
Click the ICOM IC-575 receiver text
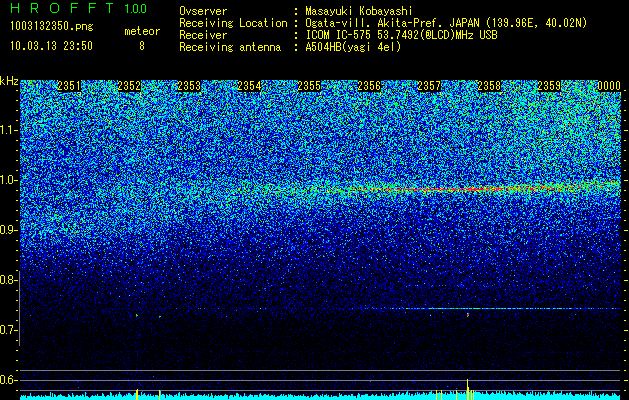pyautogui.click(x=402, y=35)
